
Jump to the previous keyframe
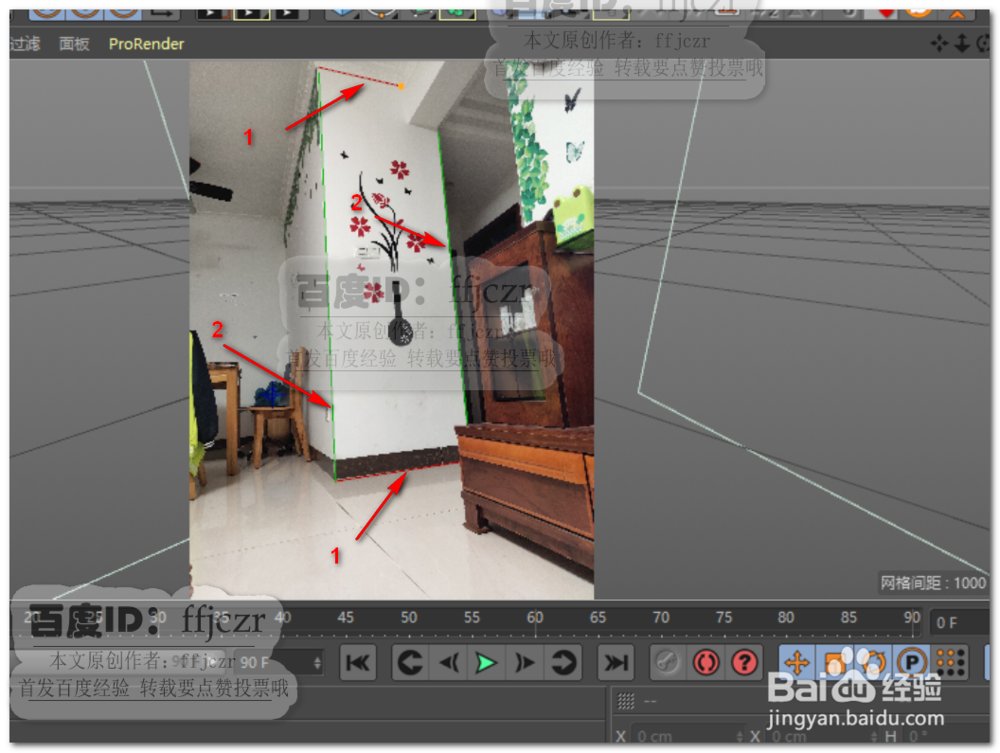pyautogui.click(x=409, y=663)
